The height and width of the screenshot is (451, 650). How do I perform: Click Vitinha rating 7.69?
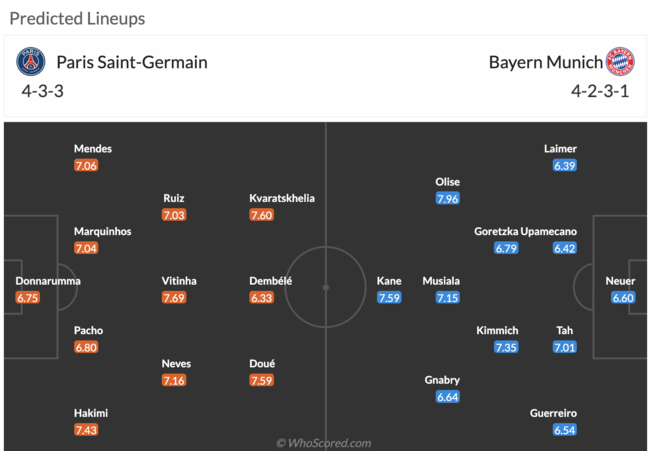click(174, 298)
